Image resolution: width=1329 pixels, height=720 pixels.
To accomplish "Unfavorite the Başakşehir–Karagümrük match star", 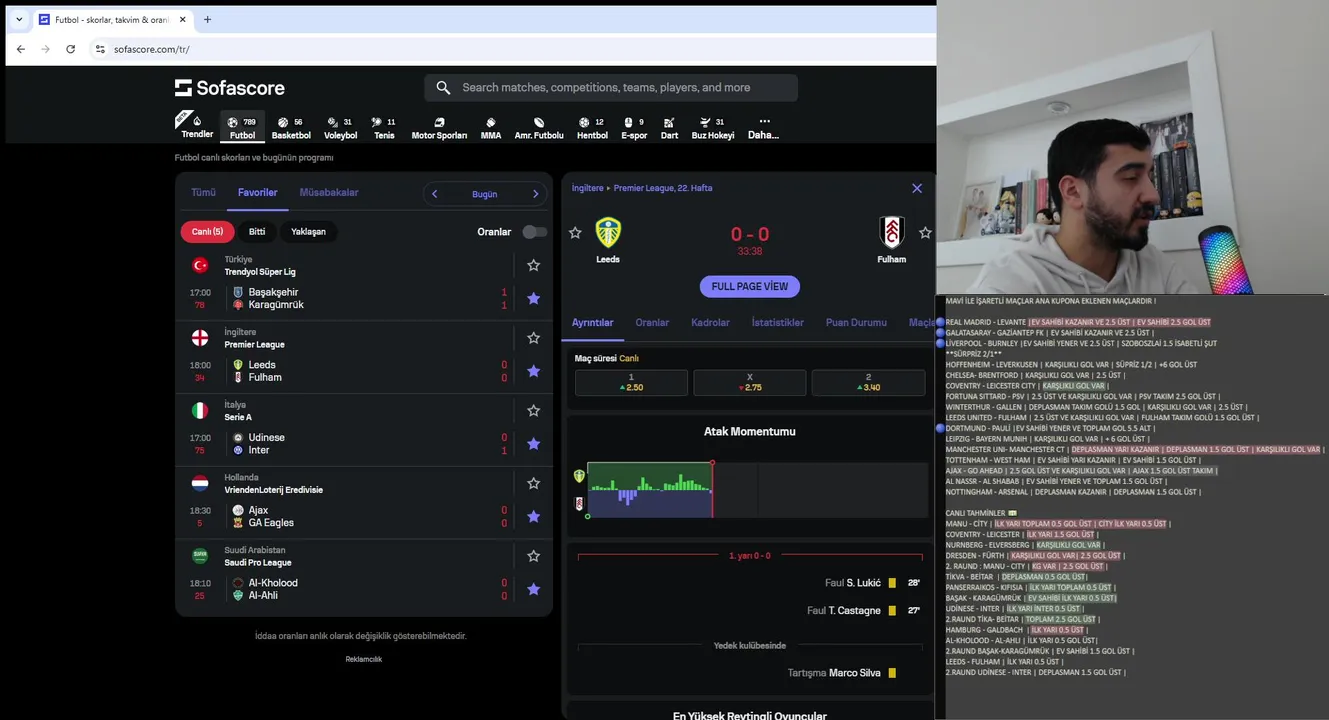I will pos(533,298).
